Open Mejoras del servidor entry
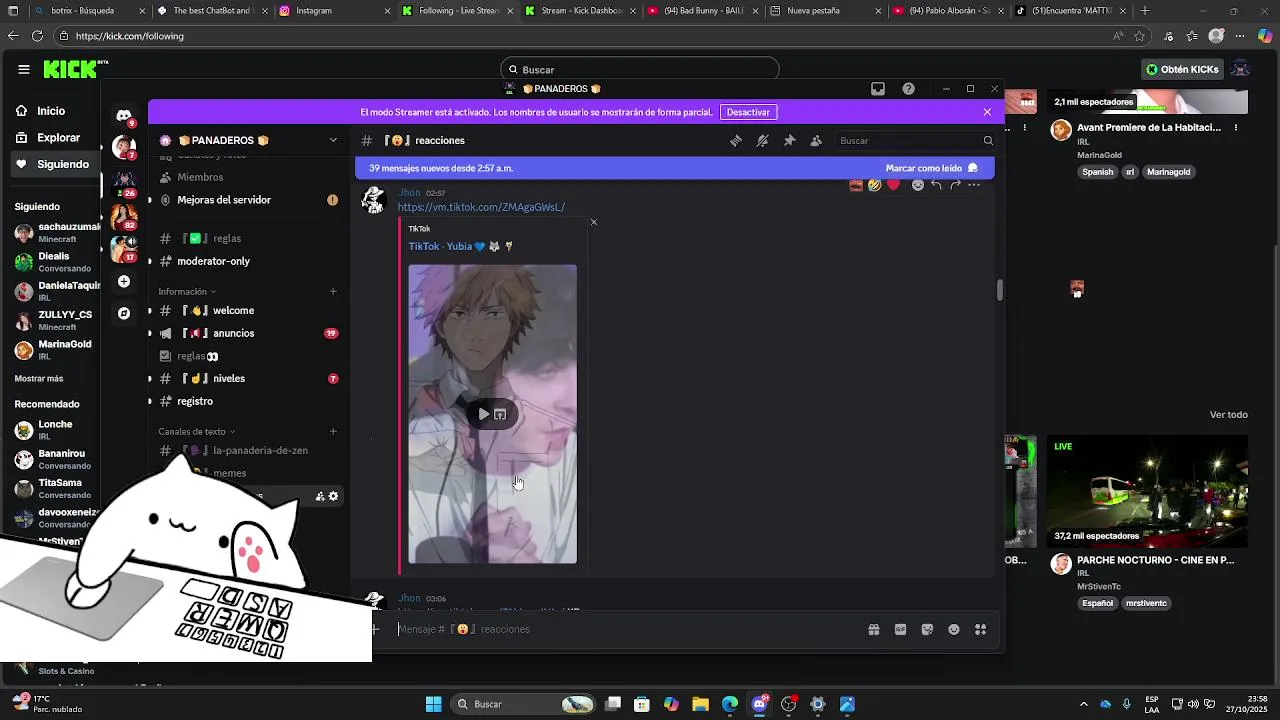 (x=224, y=200)
